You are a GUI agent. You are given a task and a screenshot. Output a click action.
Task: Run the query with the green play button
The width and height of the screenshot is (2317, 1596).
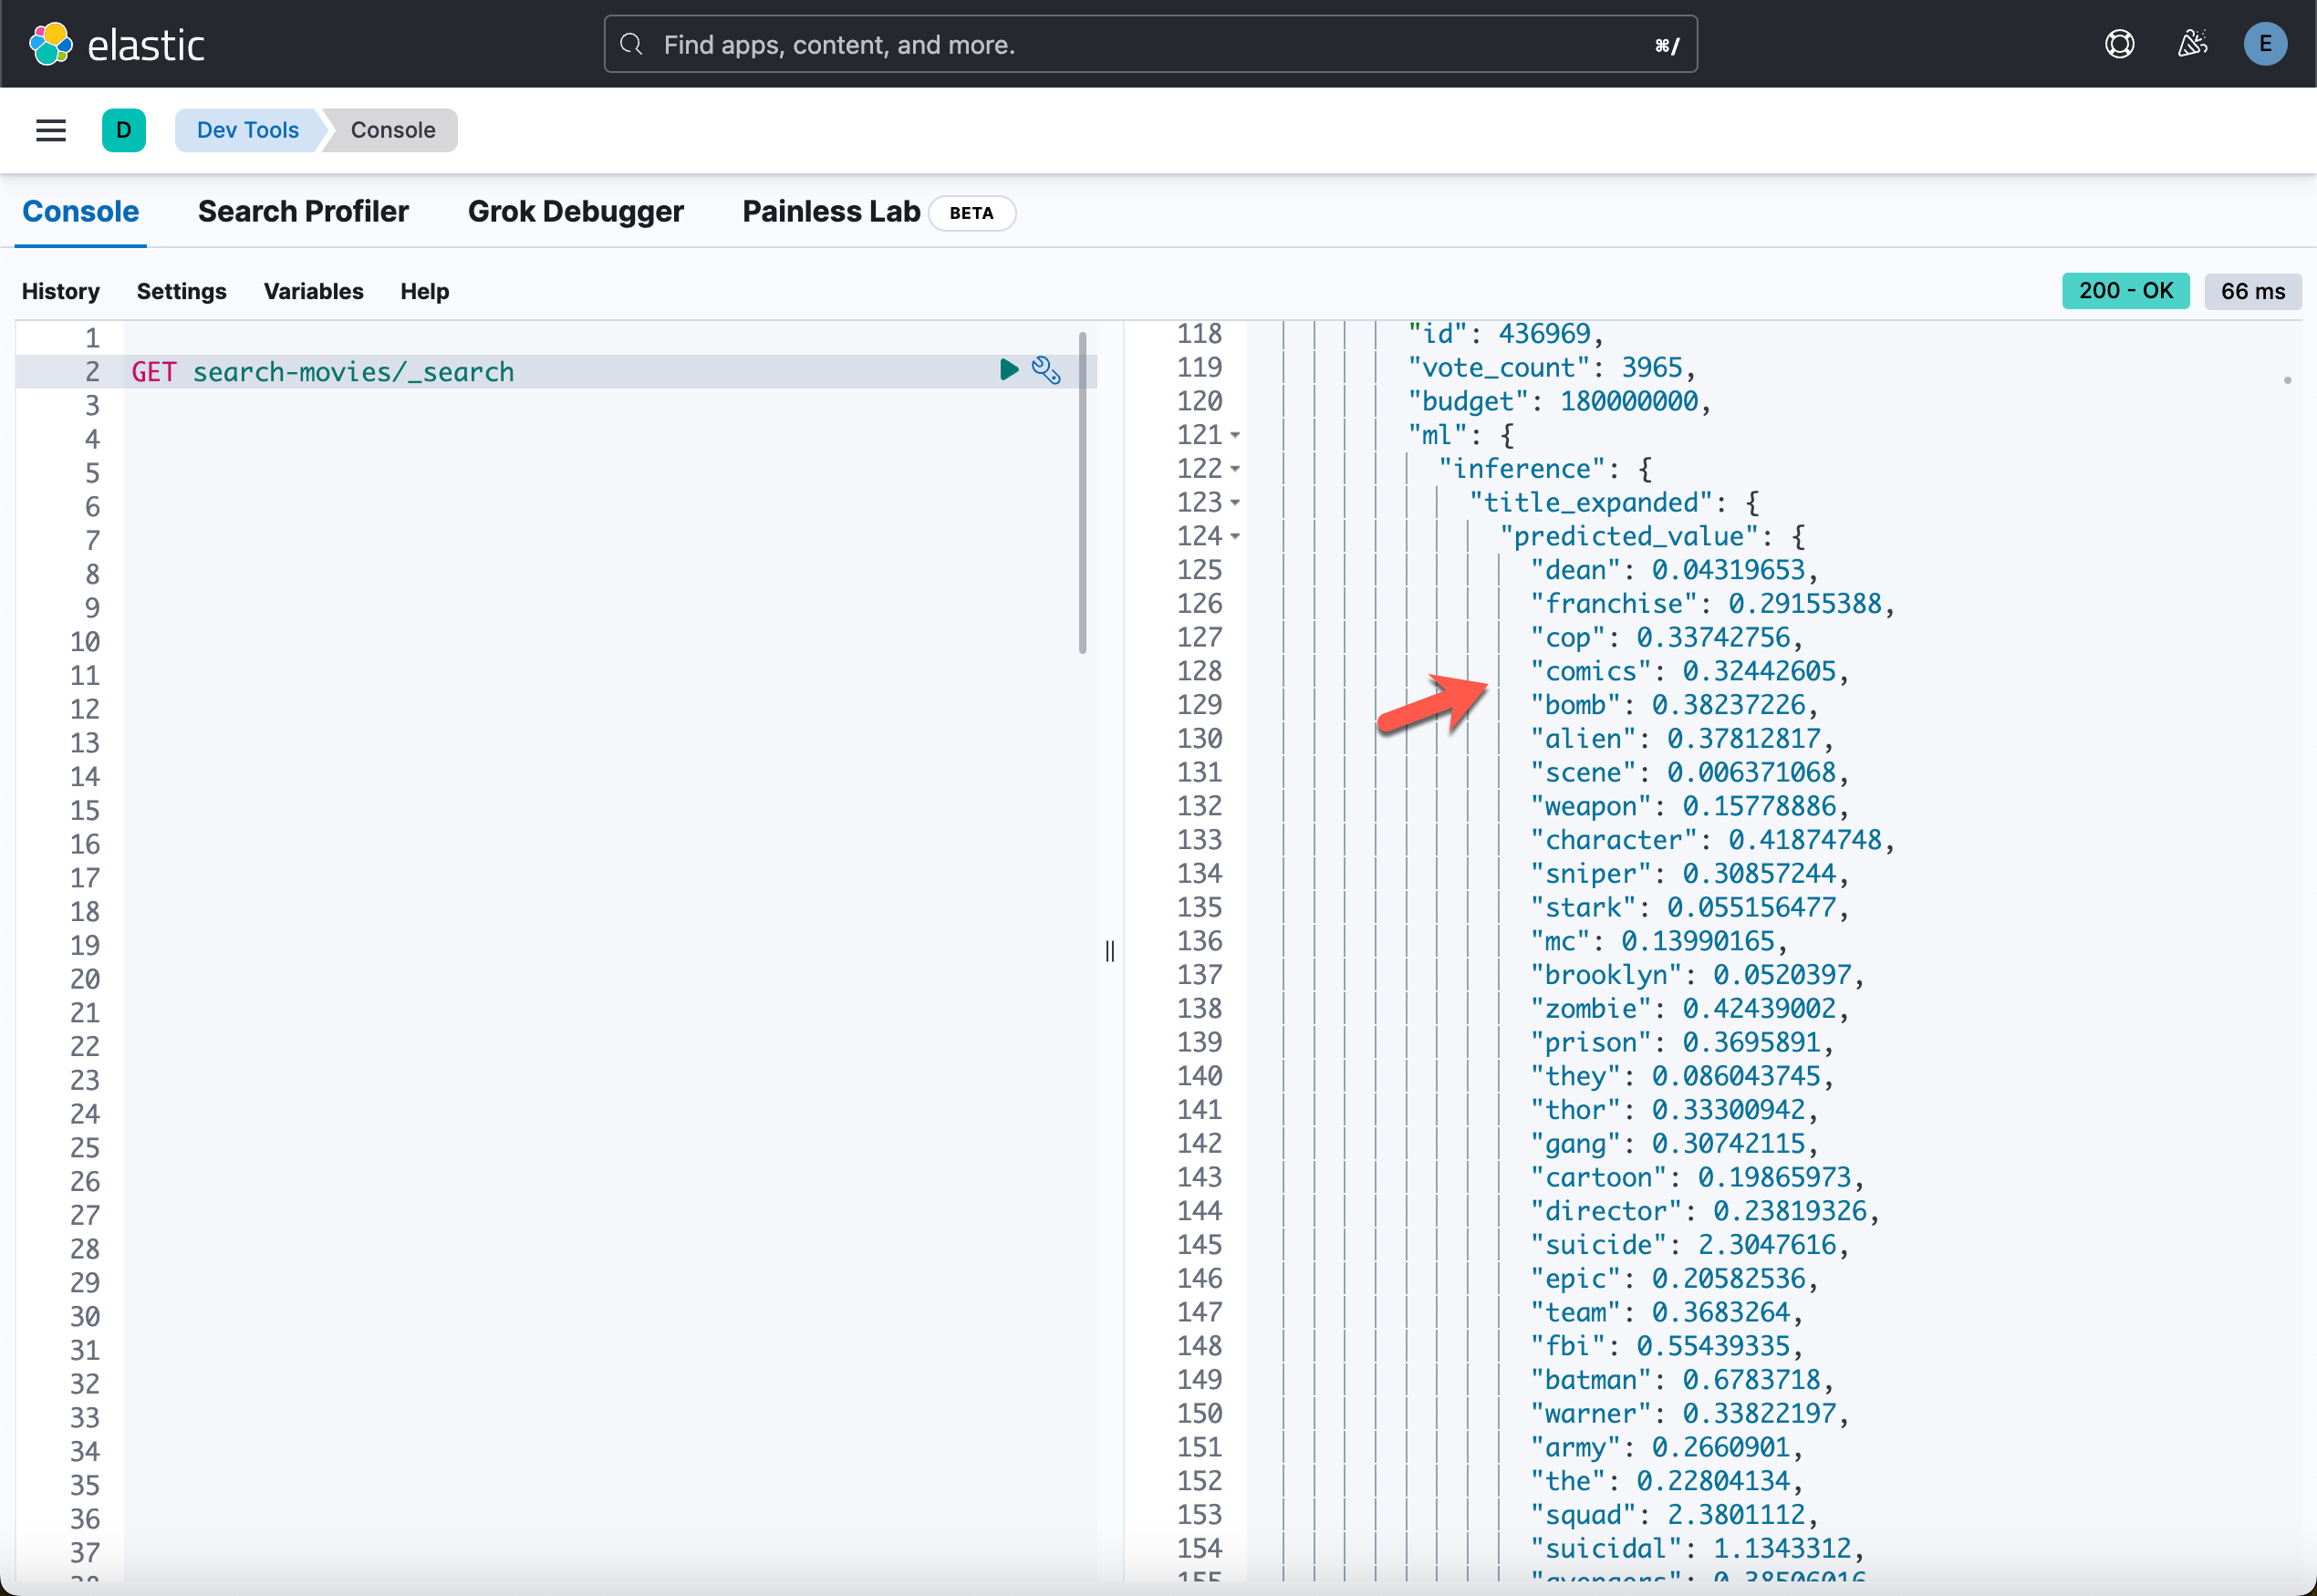click(1007, 370)
